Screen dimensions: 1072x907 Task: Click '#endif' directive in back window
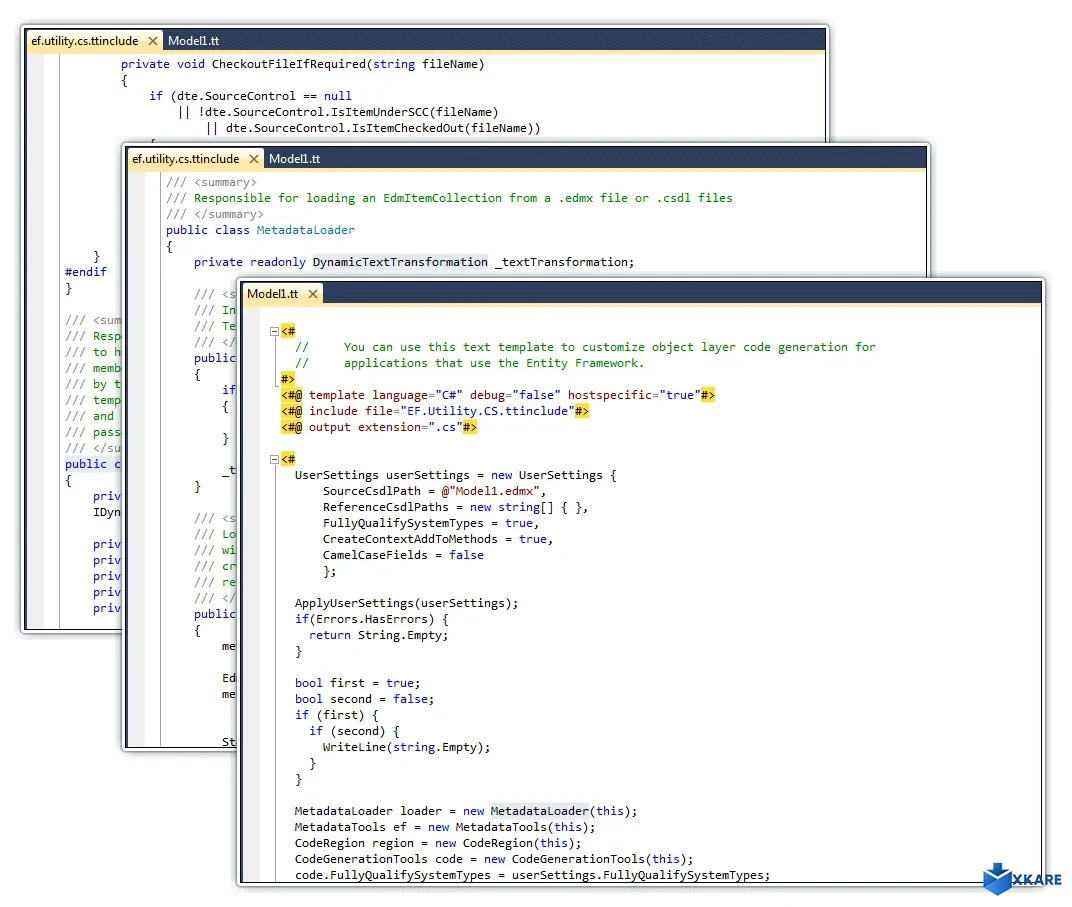85,272
